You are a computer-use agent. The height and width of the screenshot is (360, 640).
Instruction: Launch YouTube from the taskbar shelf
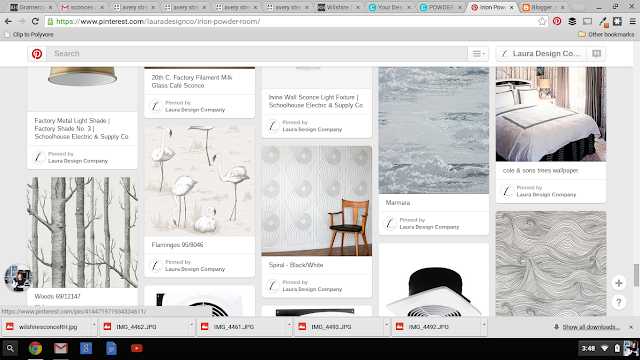tap(137, 348)
